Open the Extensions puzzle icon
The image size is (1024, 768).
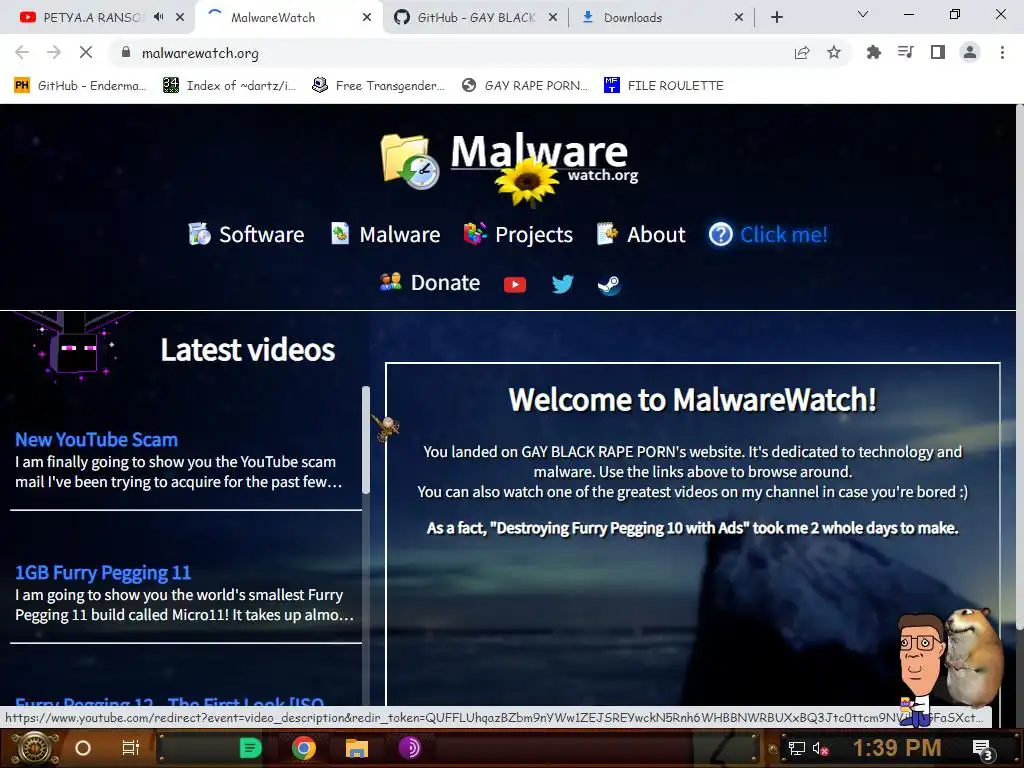(873, 53)
